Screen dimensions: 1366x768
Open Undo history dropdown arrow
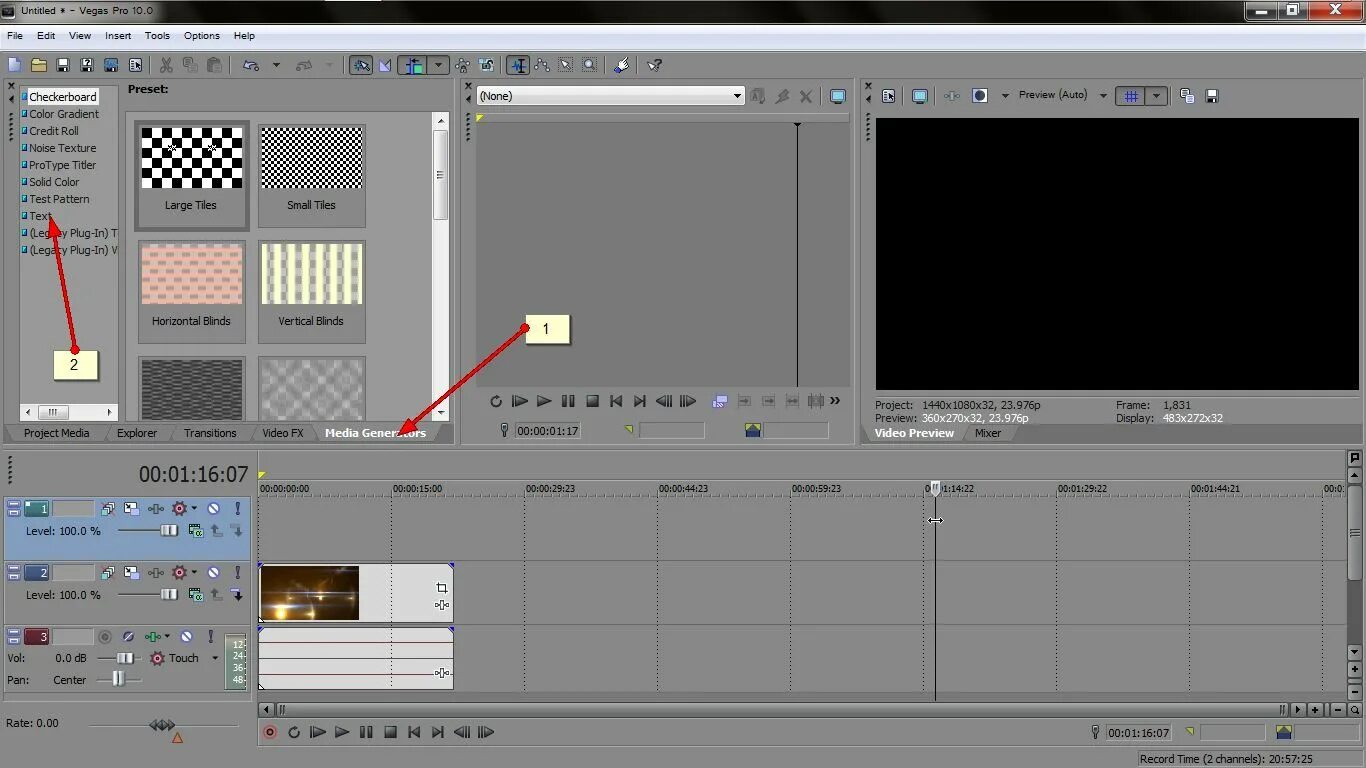point(276,65)
